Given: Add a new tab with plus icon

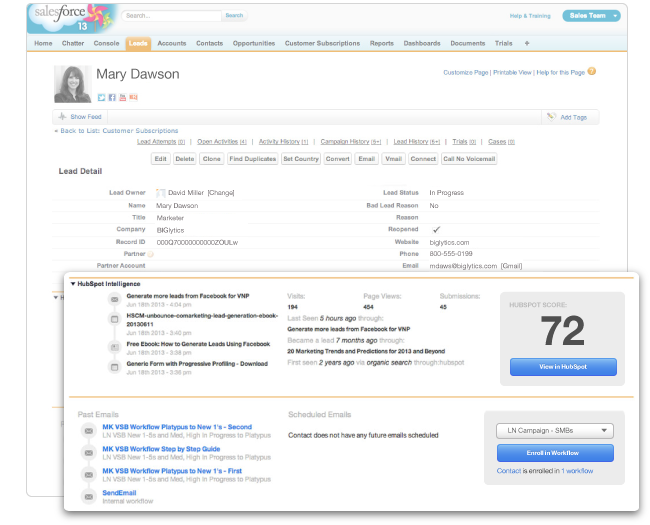Looking at the screenshot, I should (x=527, y=43).
